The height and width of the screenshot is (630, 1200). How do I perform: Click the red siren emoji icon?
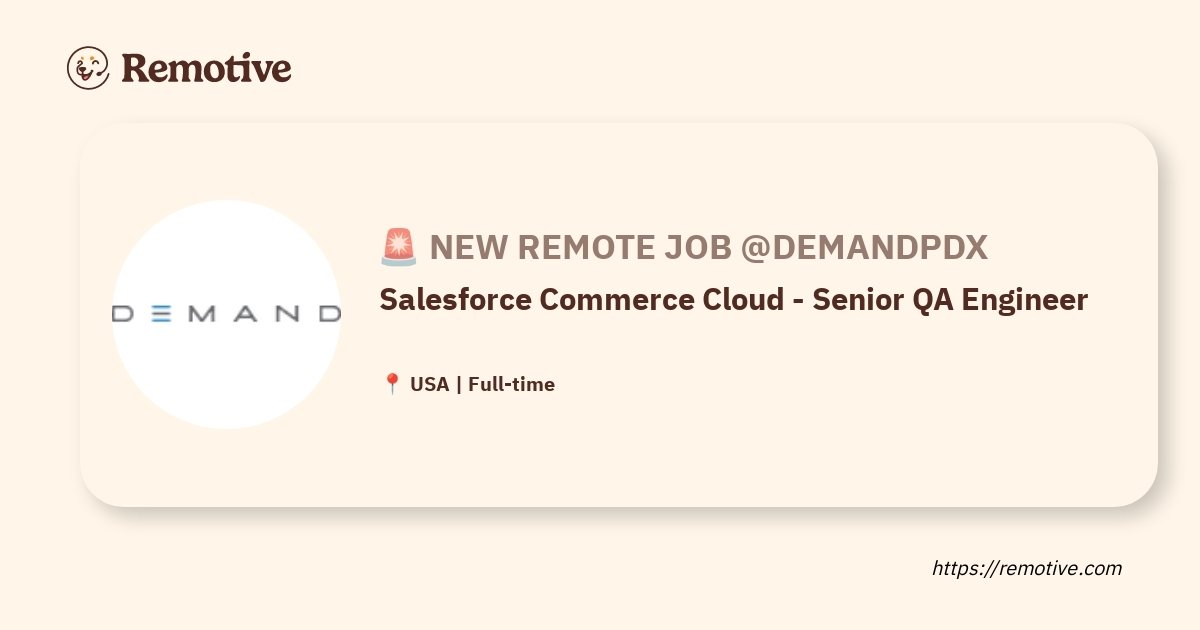[x=399, y=247]
